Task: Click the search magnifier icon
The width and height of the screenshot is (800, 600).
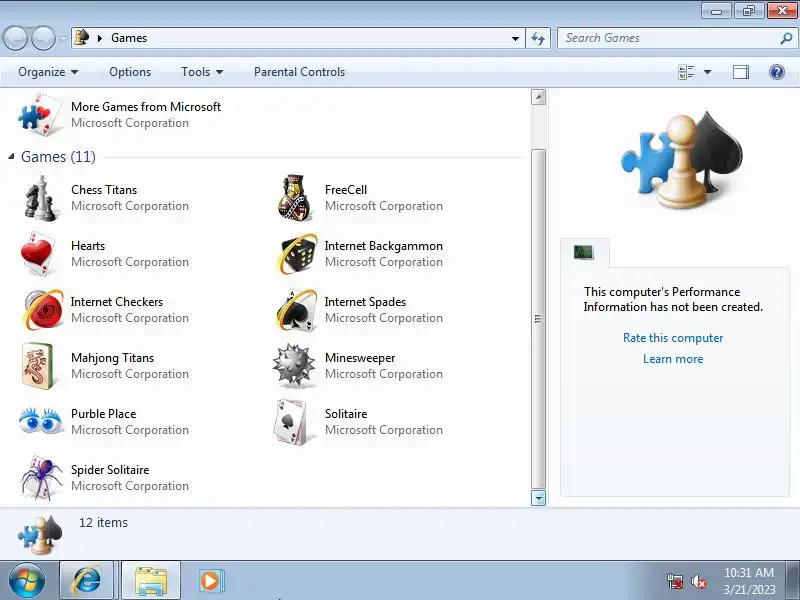Action: click(786, 38)
